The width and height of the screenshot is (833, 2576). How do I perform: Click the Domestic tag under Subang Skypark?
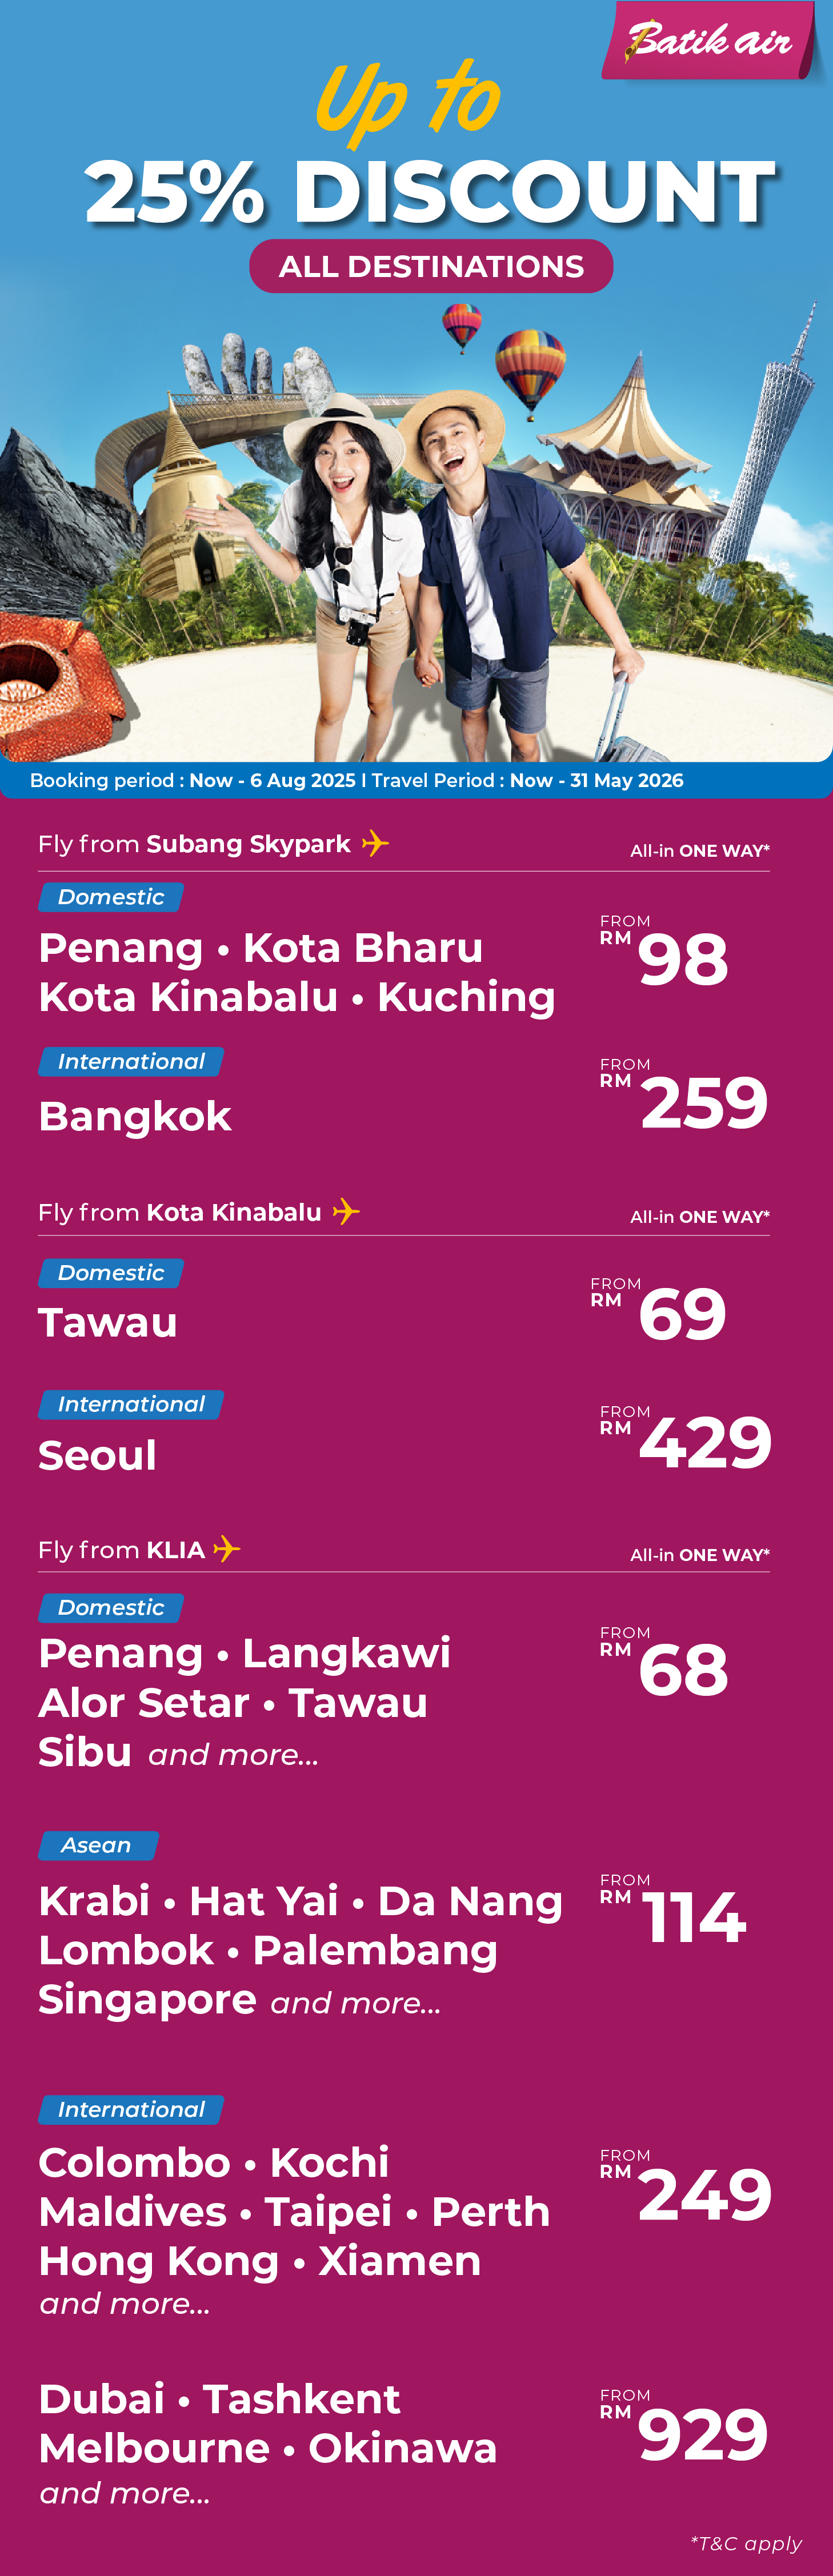click(111, 897)
